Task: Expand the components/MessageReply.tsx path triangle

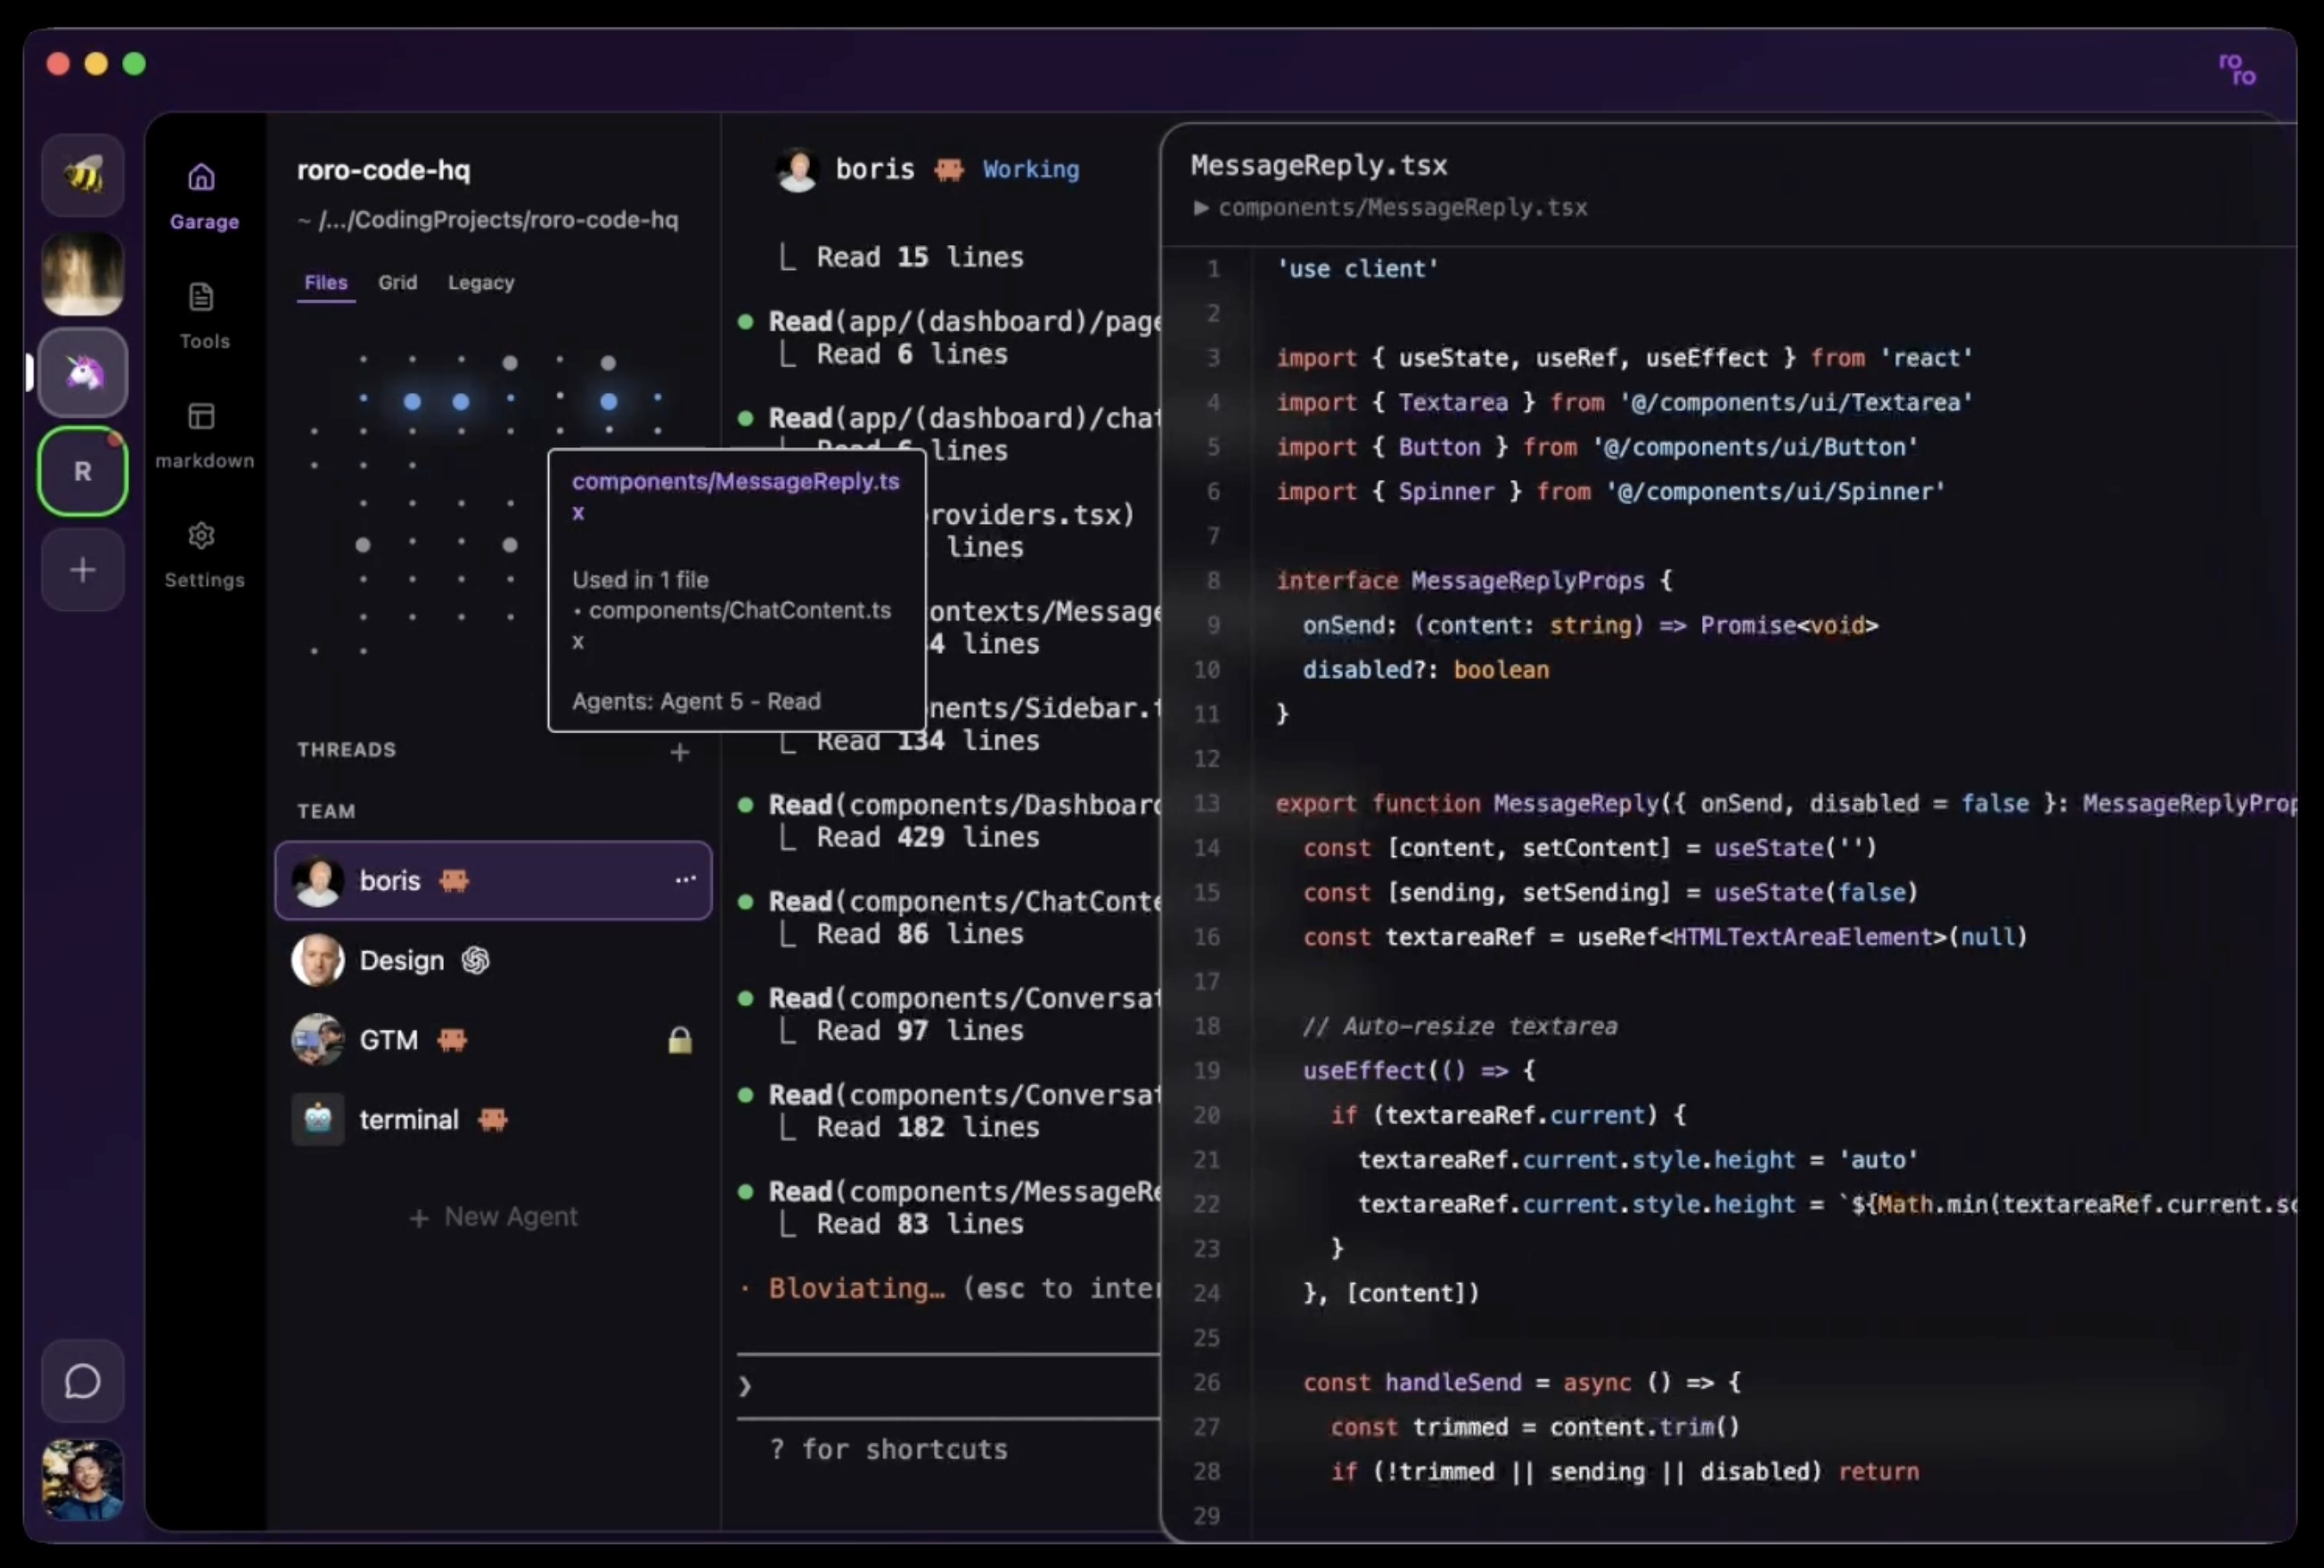Action: click(x=1201, y=208)
